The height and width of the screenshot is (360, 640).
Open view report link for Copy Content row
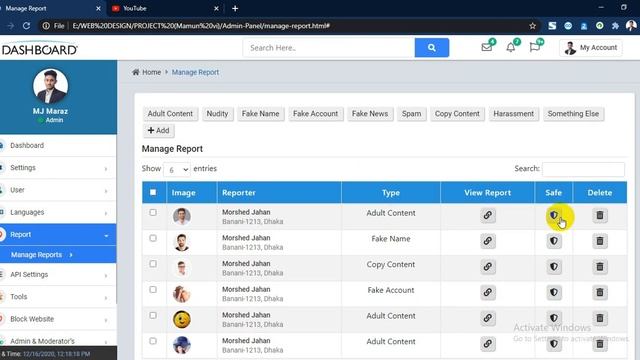pyautogui.click(x=487, y=267)
